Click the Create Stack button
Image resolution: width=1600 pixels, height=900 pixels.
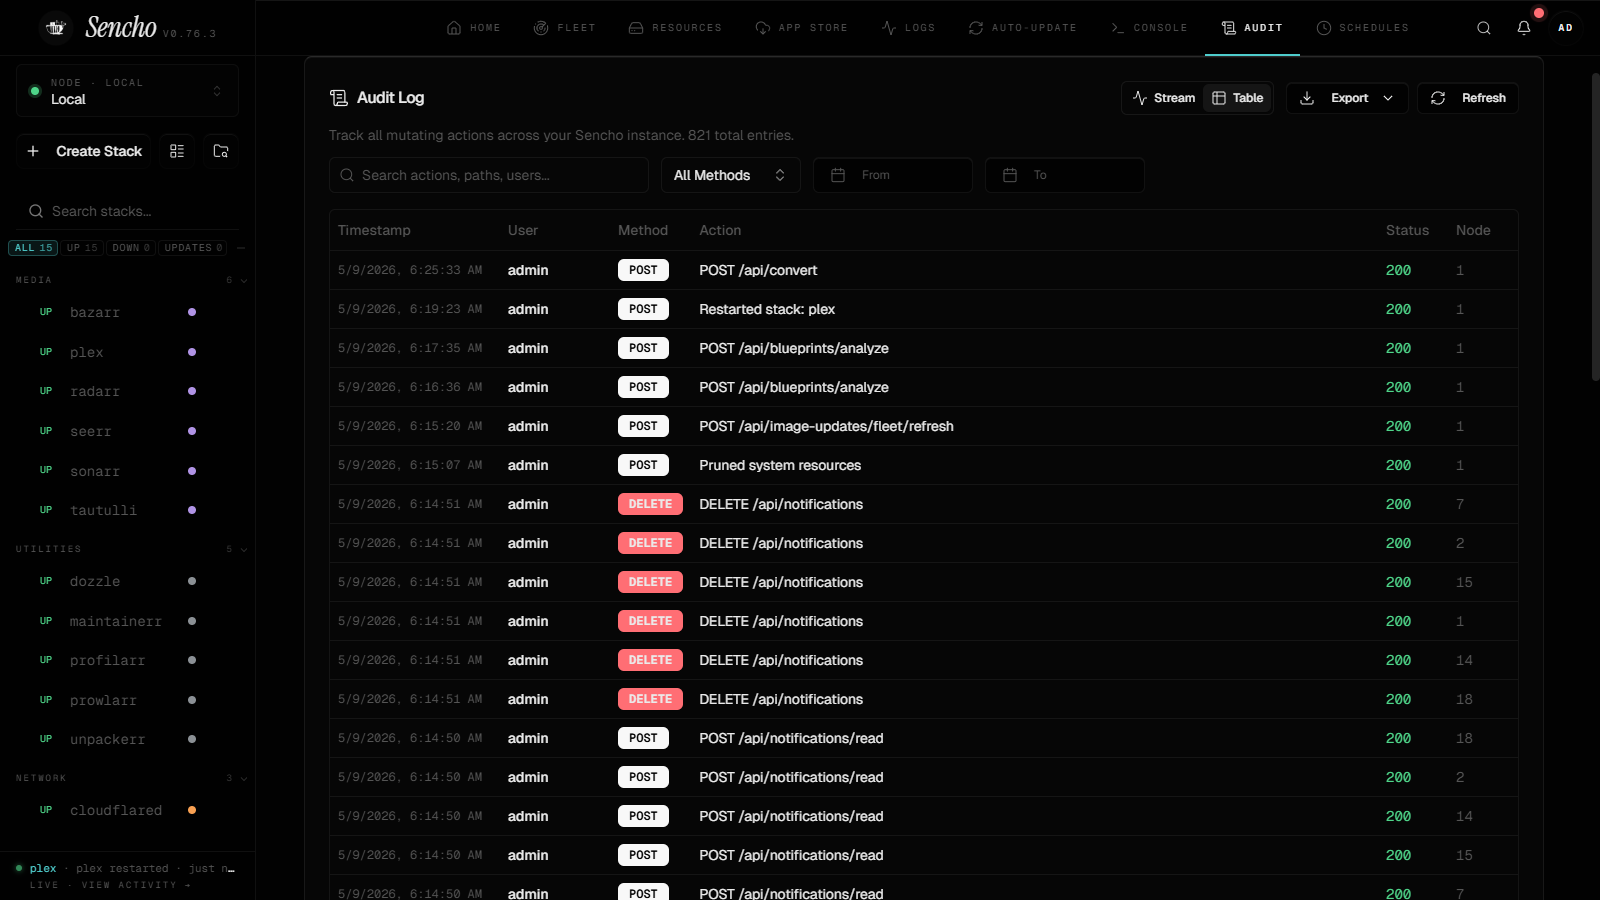click(84, 151)
